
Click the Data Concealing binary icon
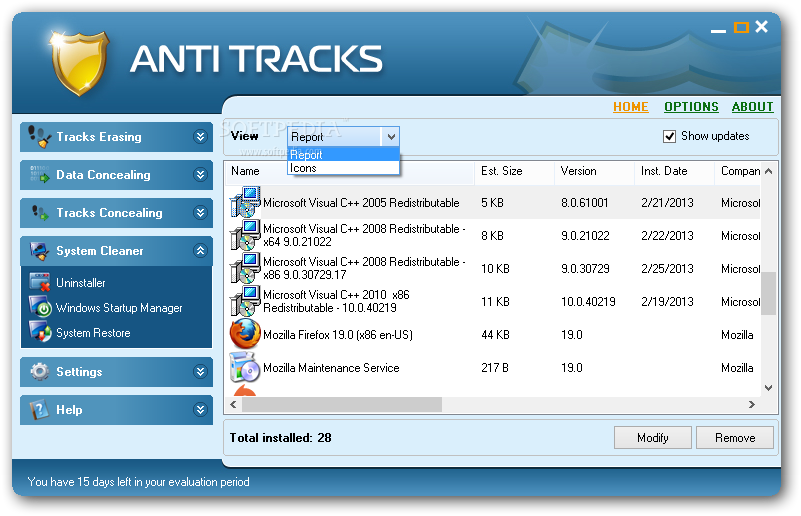[x=39, y=175]
